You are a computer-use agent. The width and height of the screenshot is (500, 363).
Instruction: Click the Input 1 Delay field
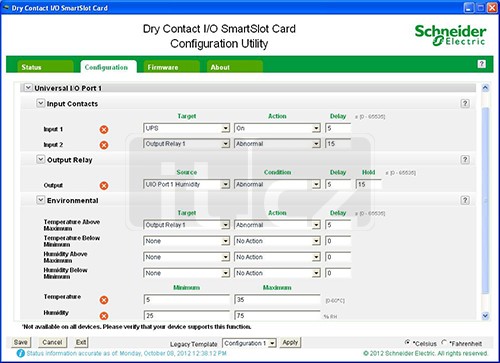pyautogui.click(x=338, y=128)
